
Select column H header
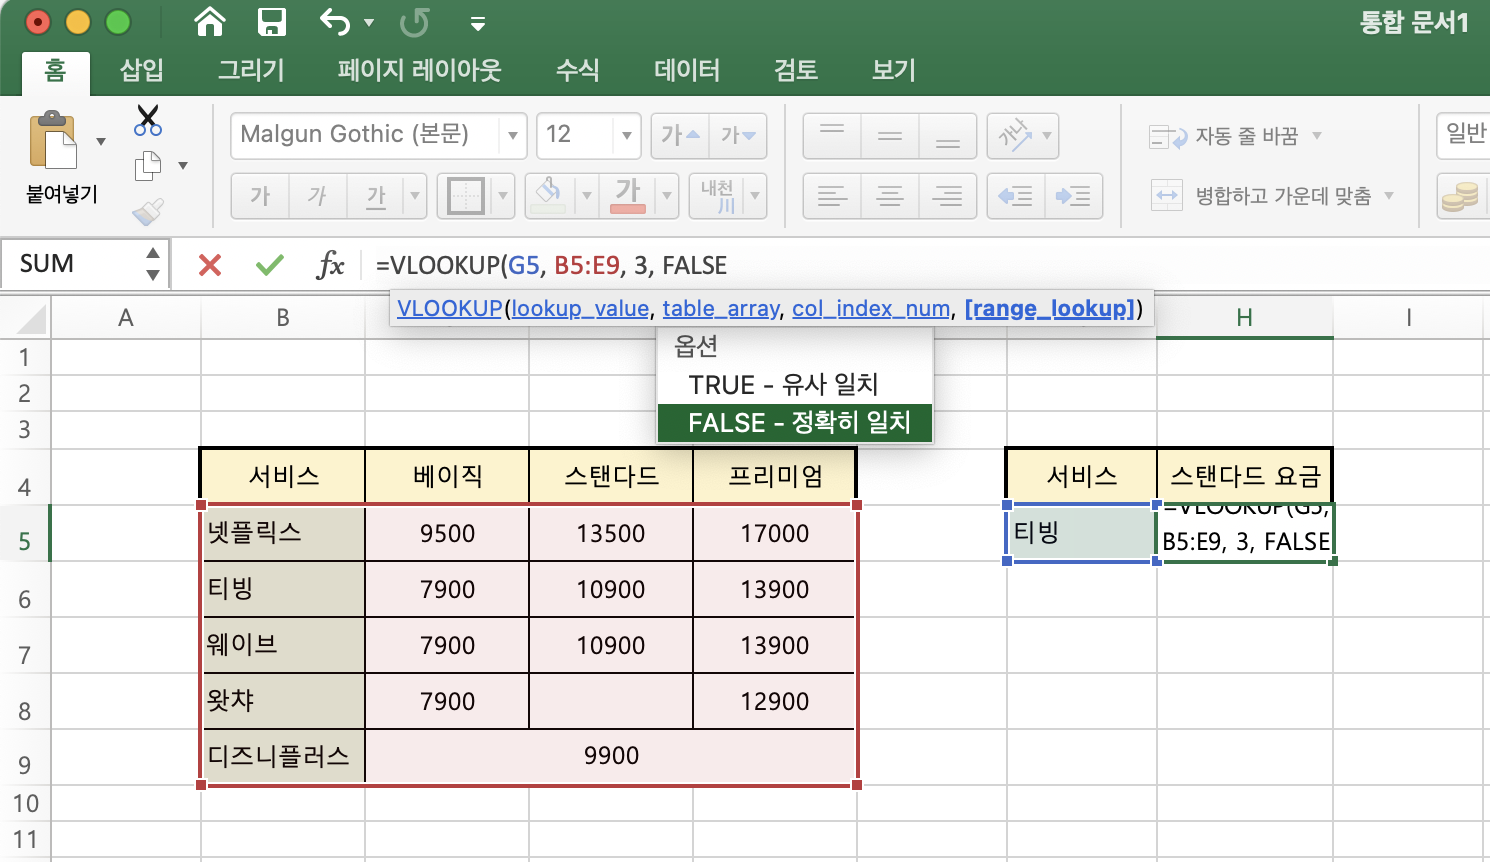[1244, 318]
